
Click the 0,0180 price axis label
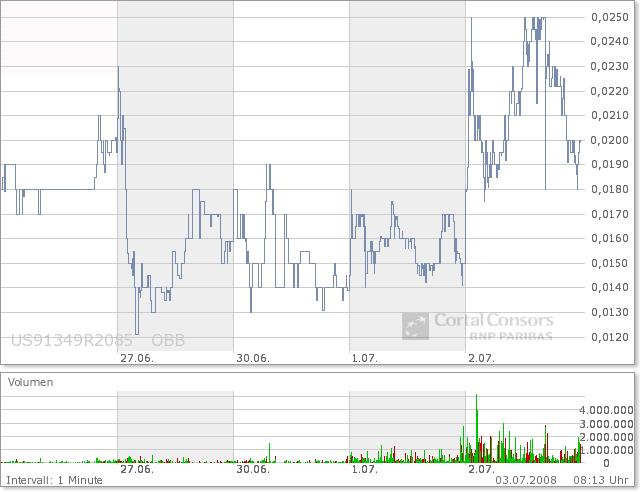(x=610, y=189)
